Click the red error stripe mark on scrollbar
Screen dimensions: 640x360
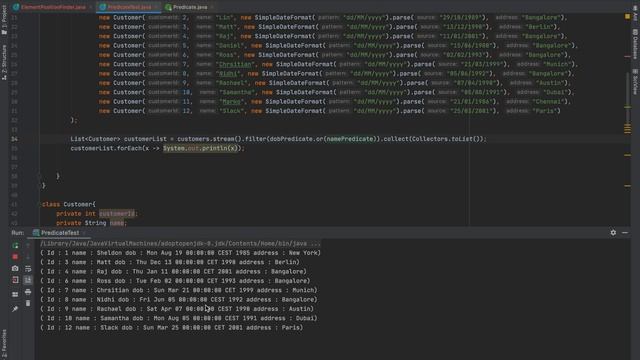pos(628,56)
